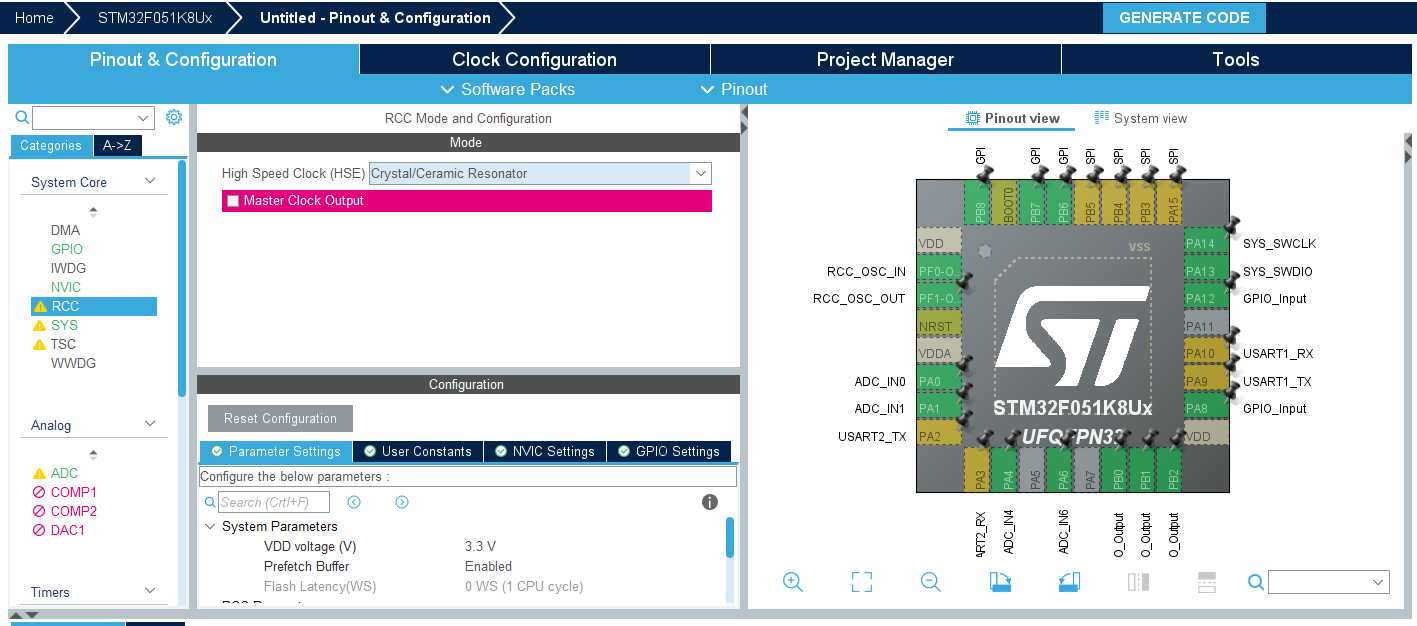Image resolution: width=1417 pixels, height=626 pixels.
Task: Open NVIC Settings tab
Action: pos(545,451)
